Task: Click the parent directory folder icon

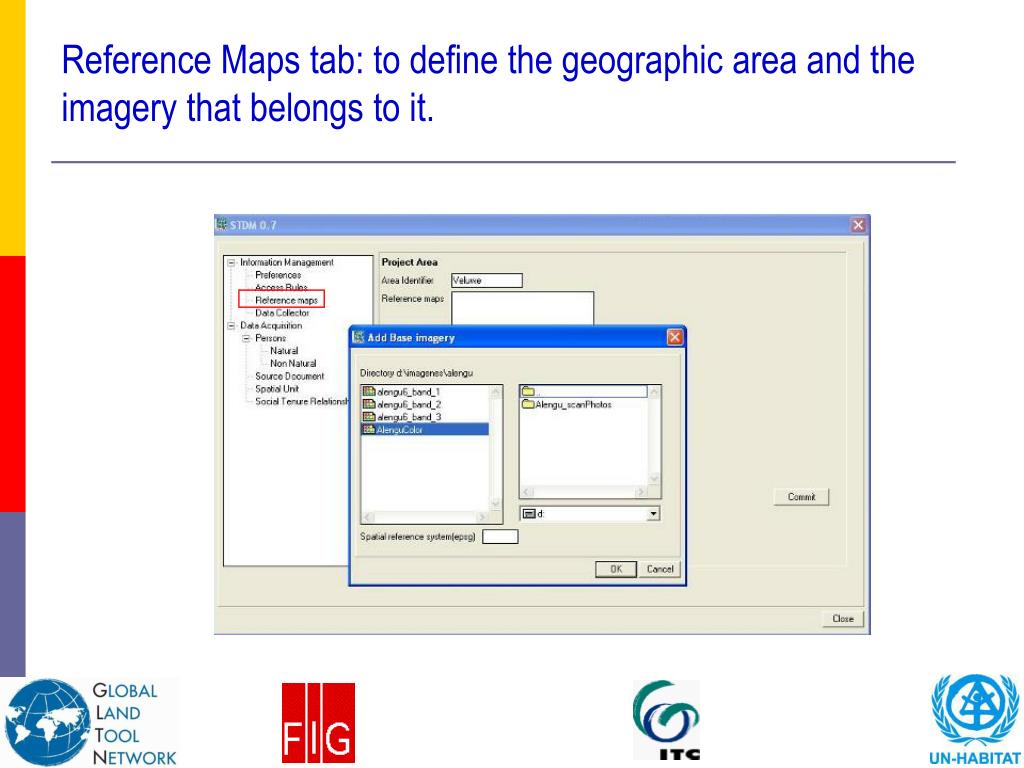Action: point(528,392)
